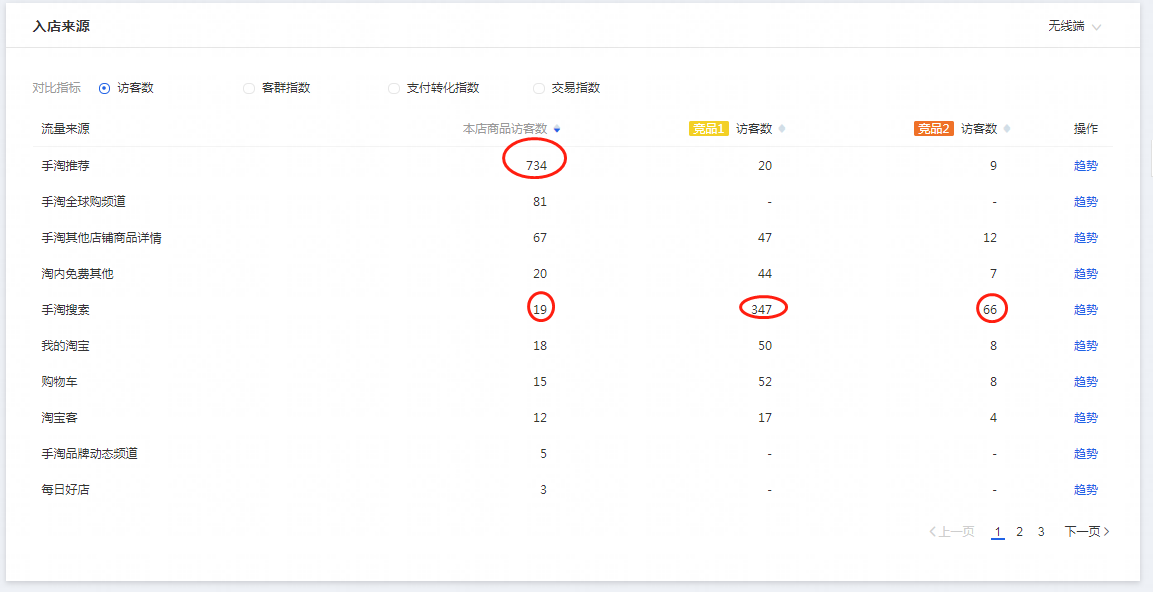
Task: Sort by 竞品2 访客数 icon
Action: [x=1007, y=129]
